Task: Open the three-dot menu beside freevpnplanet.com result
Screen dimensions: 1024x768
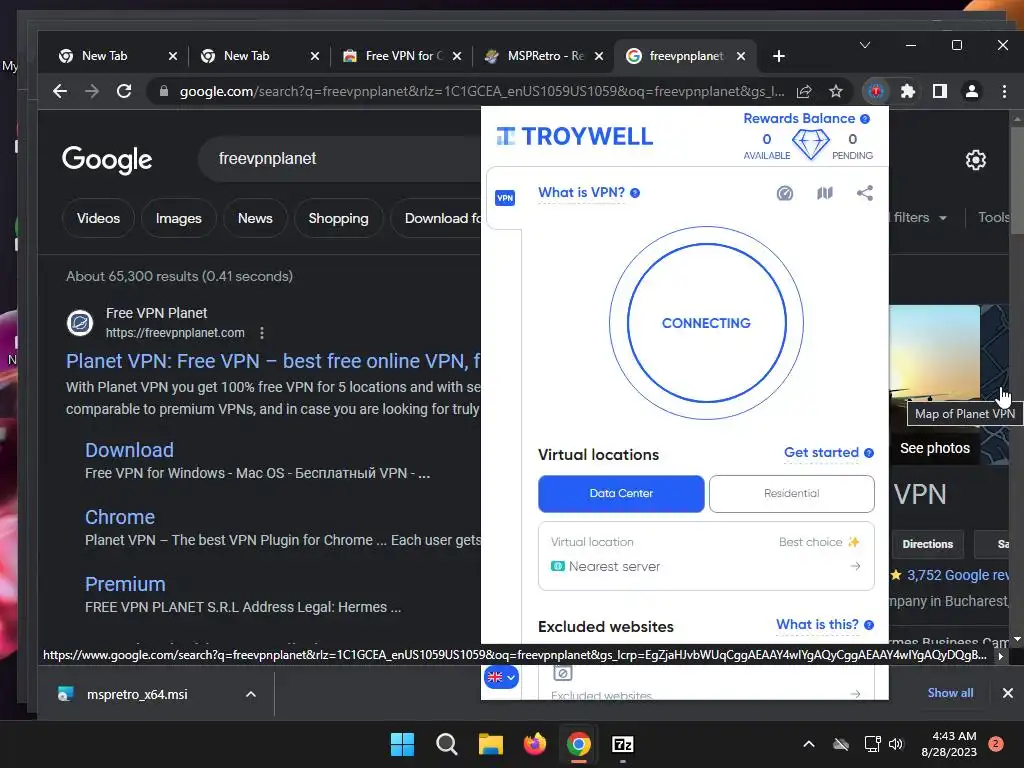Action: (262, 333)
